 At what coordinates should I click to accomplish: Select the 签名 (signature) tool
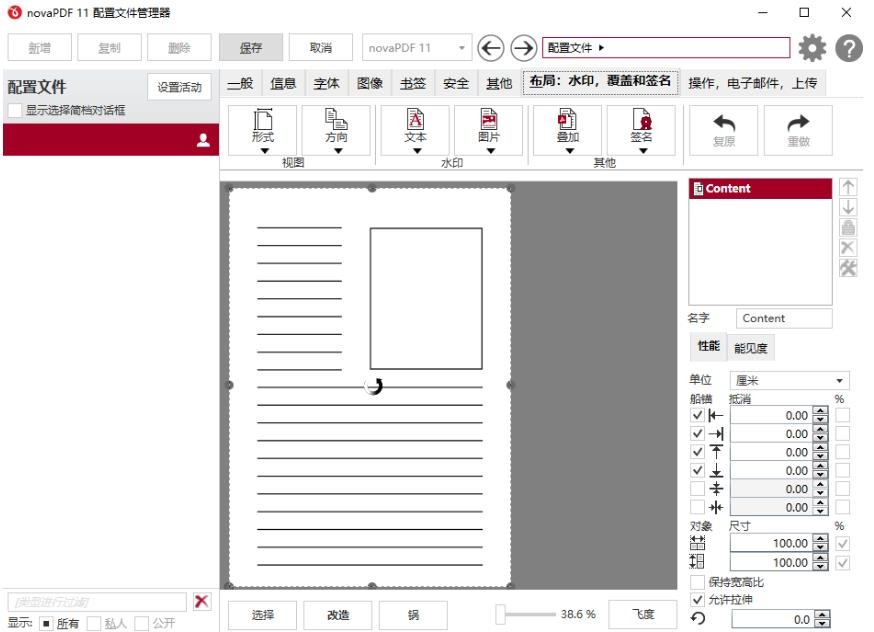click(643, 128)
